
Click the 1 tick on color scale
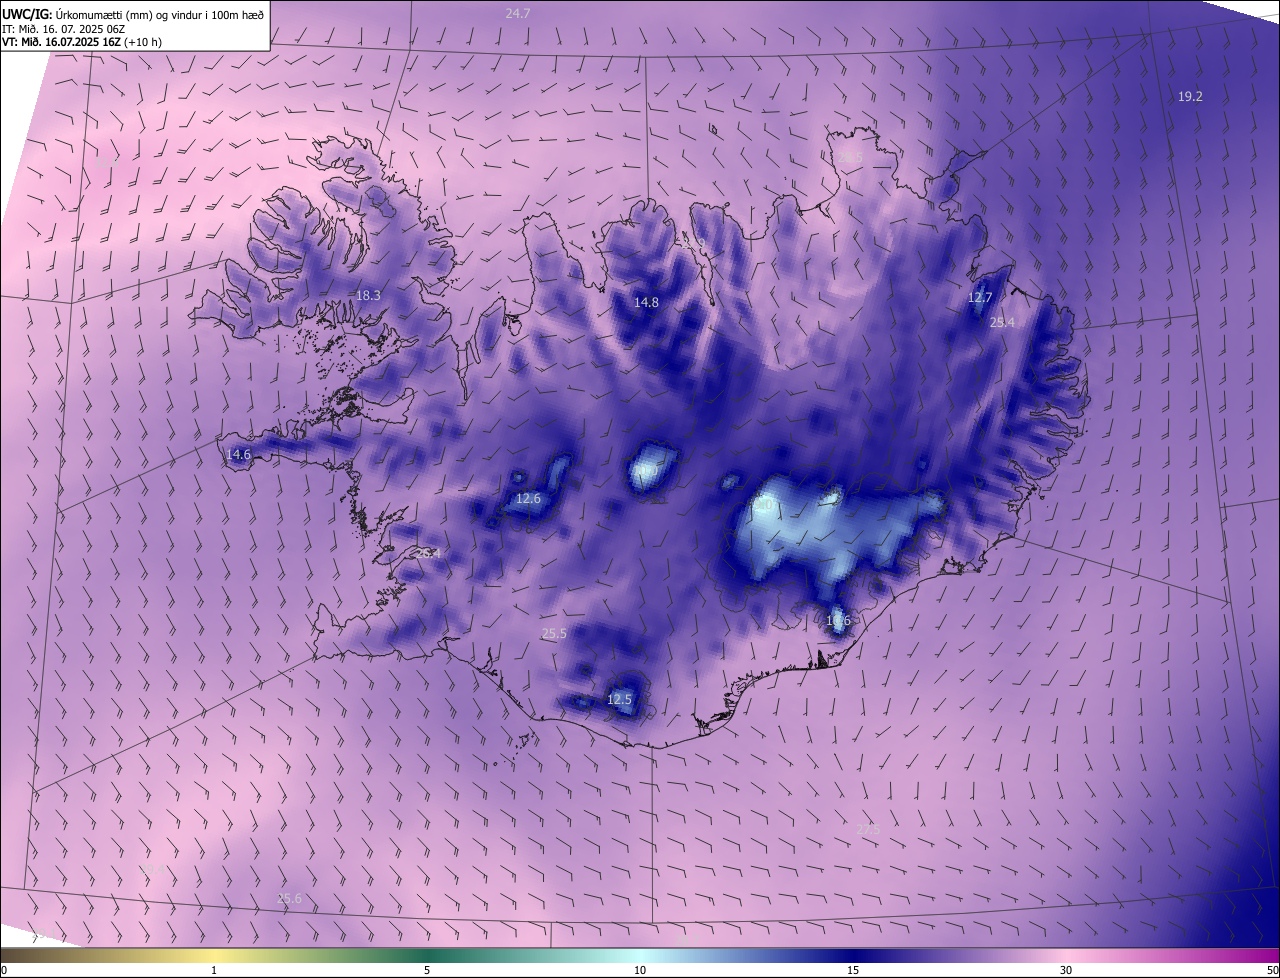pyautogui.click(x=214, y=970)
